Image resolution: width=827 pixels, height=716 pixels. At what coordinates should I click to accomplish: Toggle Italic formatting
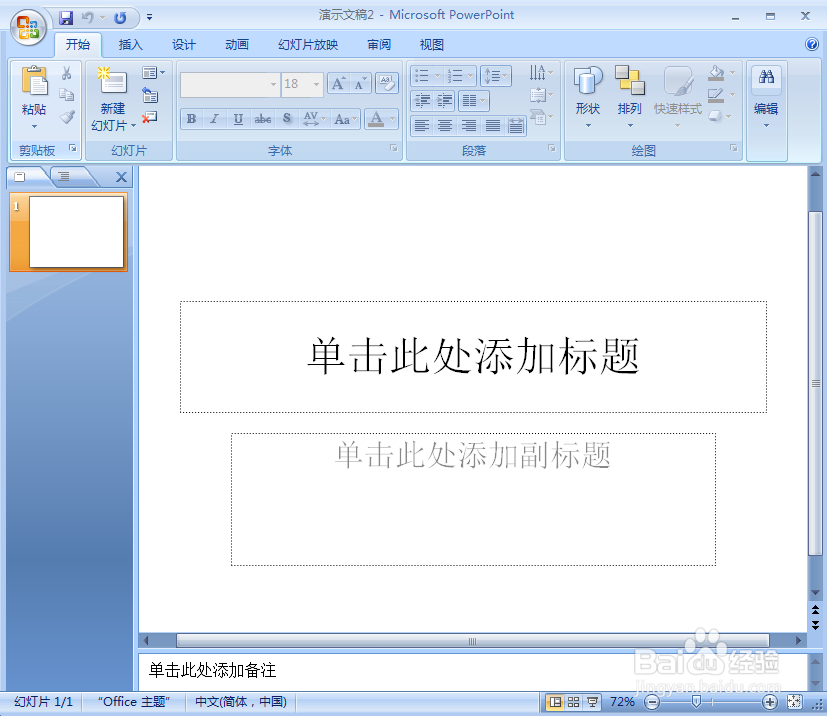(x=214, y=119)
